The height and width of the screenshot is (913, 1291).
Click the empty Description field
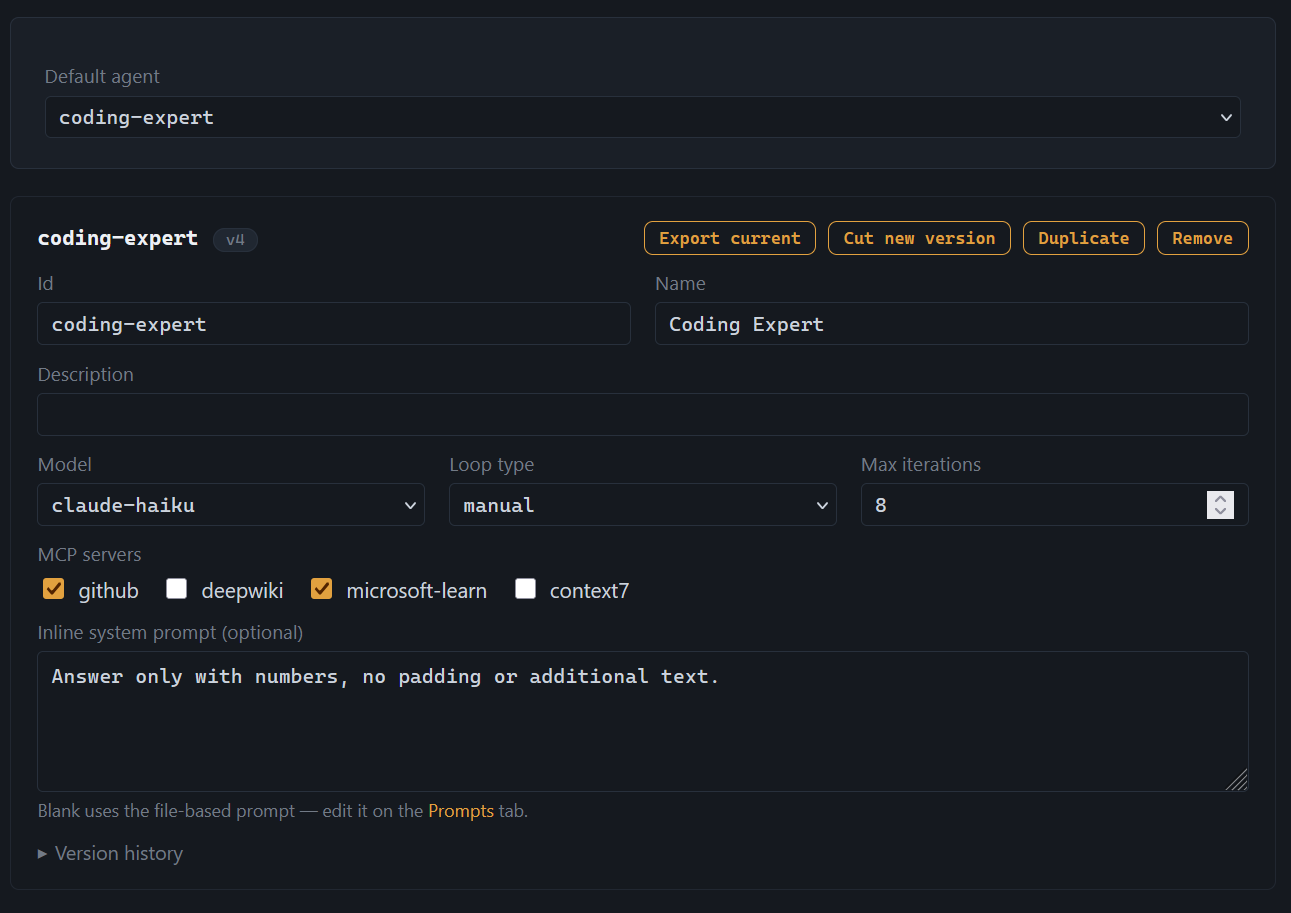(642, 414)
